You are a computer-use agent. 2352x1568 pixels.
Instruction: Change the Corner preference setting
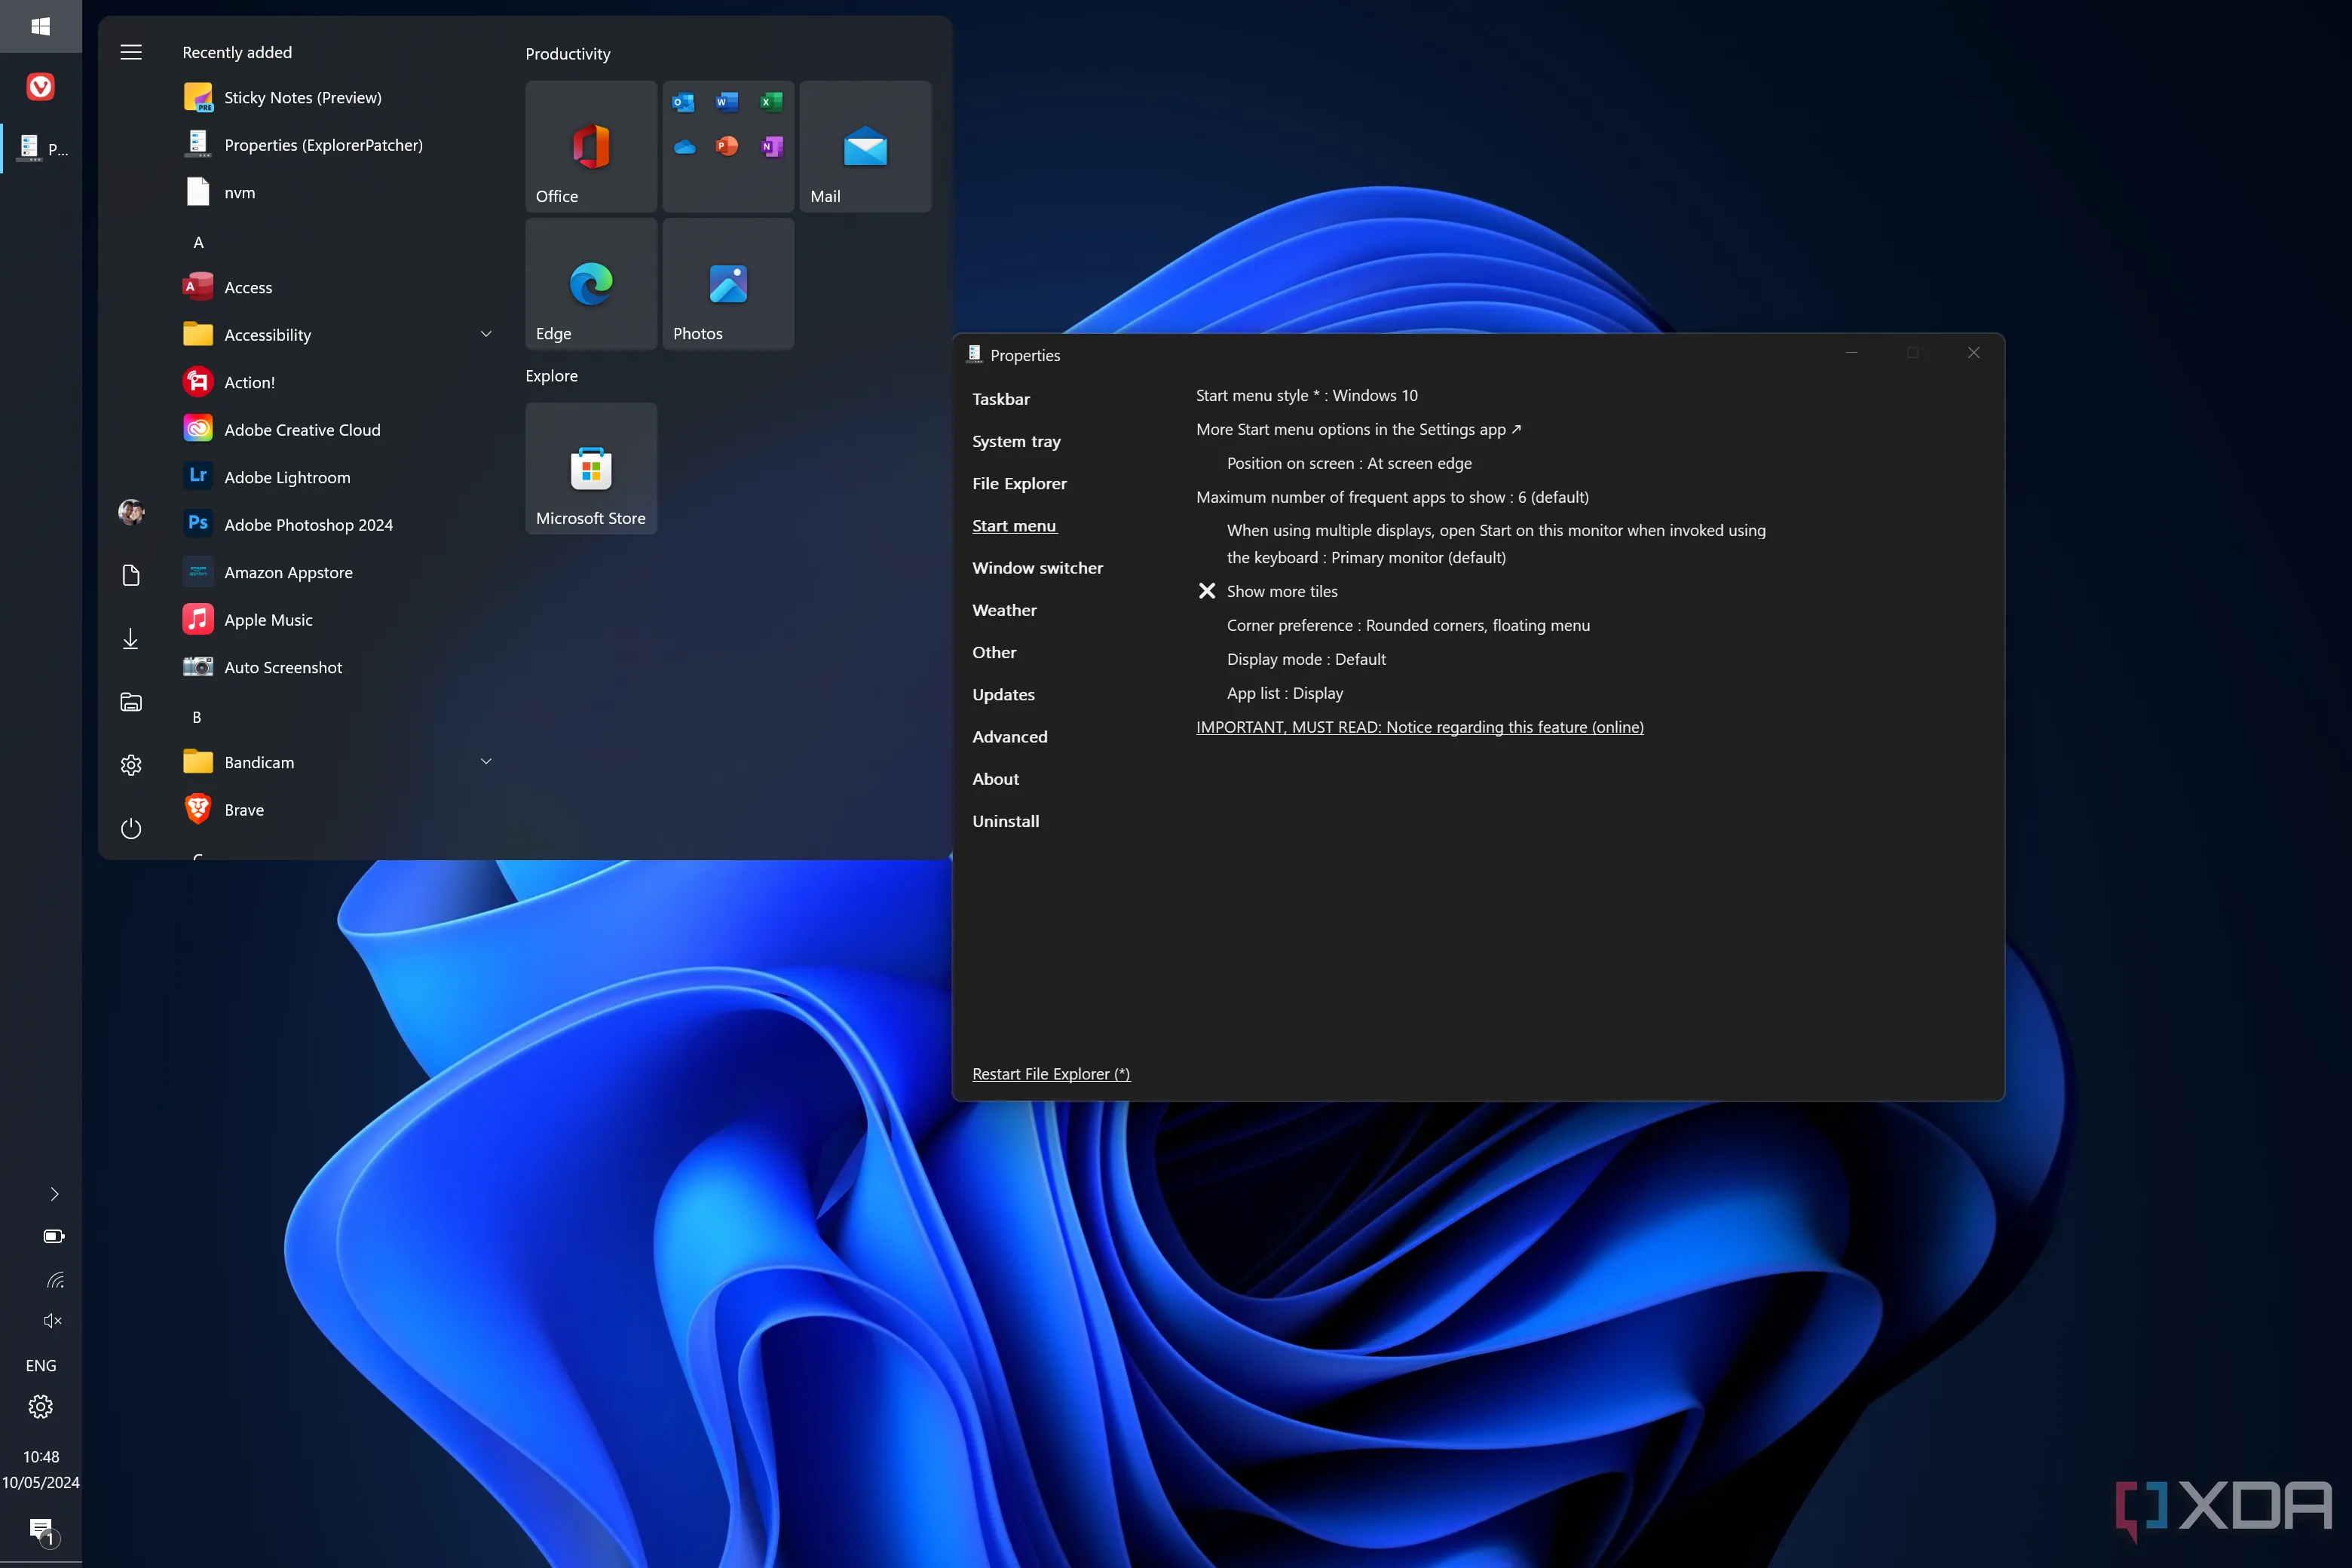1408,625
